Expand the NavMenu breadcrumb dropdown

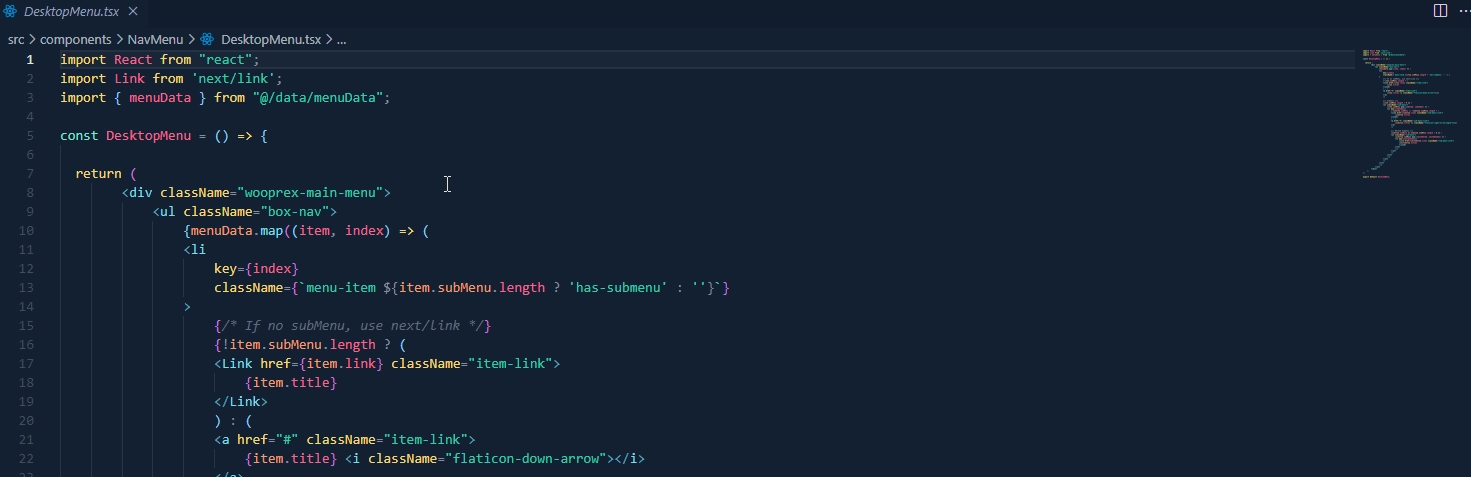155,40
